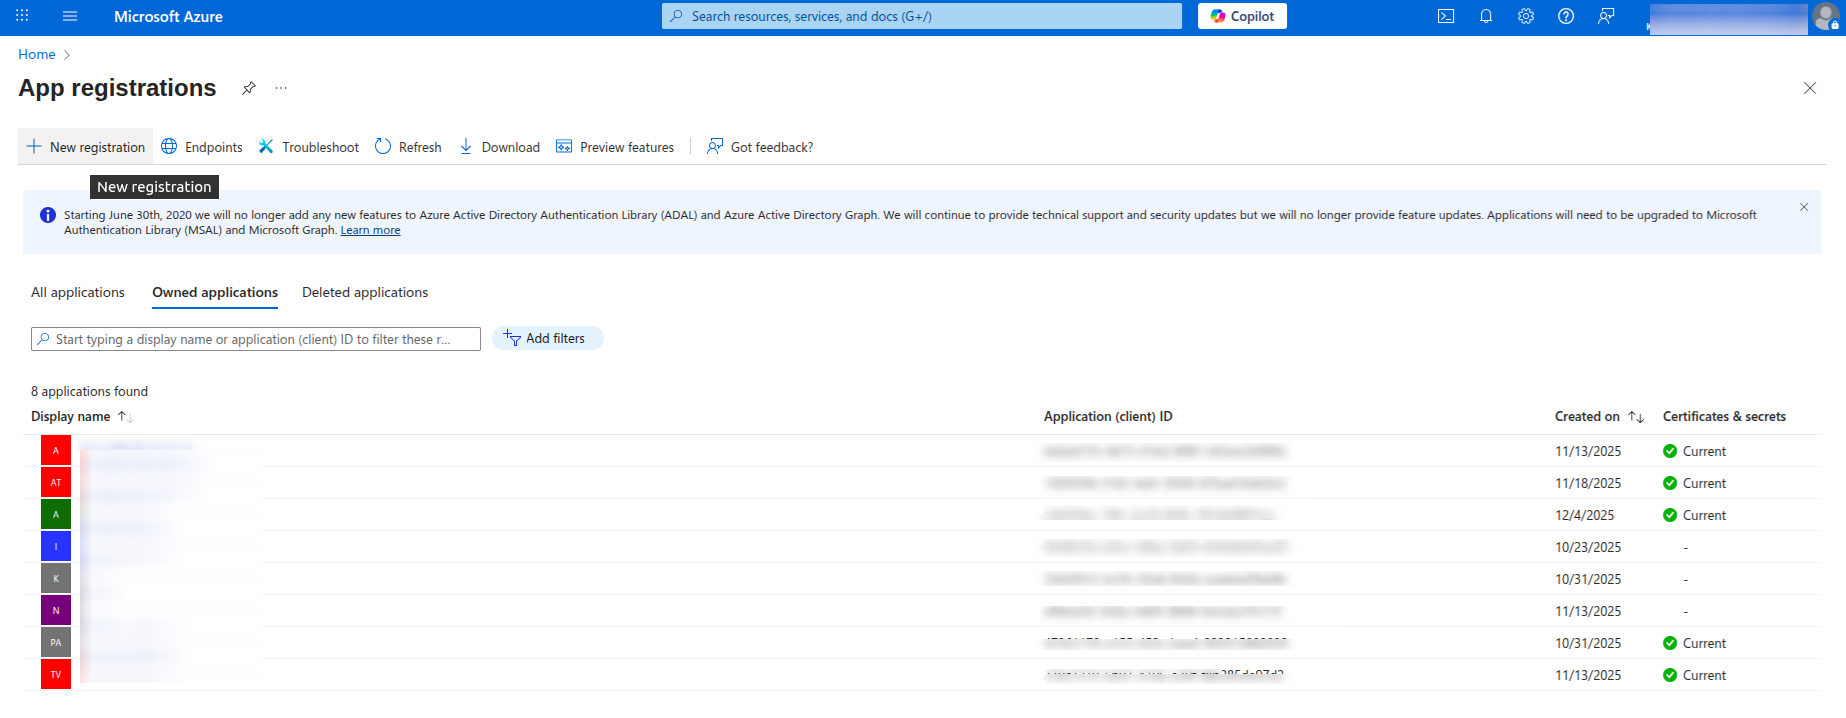Click New registration in the toolbar
The height and width of the screenshot is (718, 1846).
[x=86, y=147]
